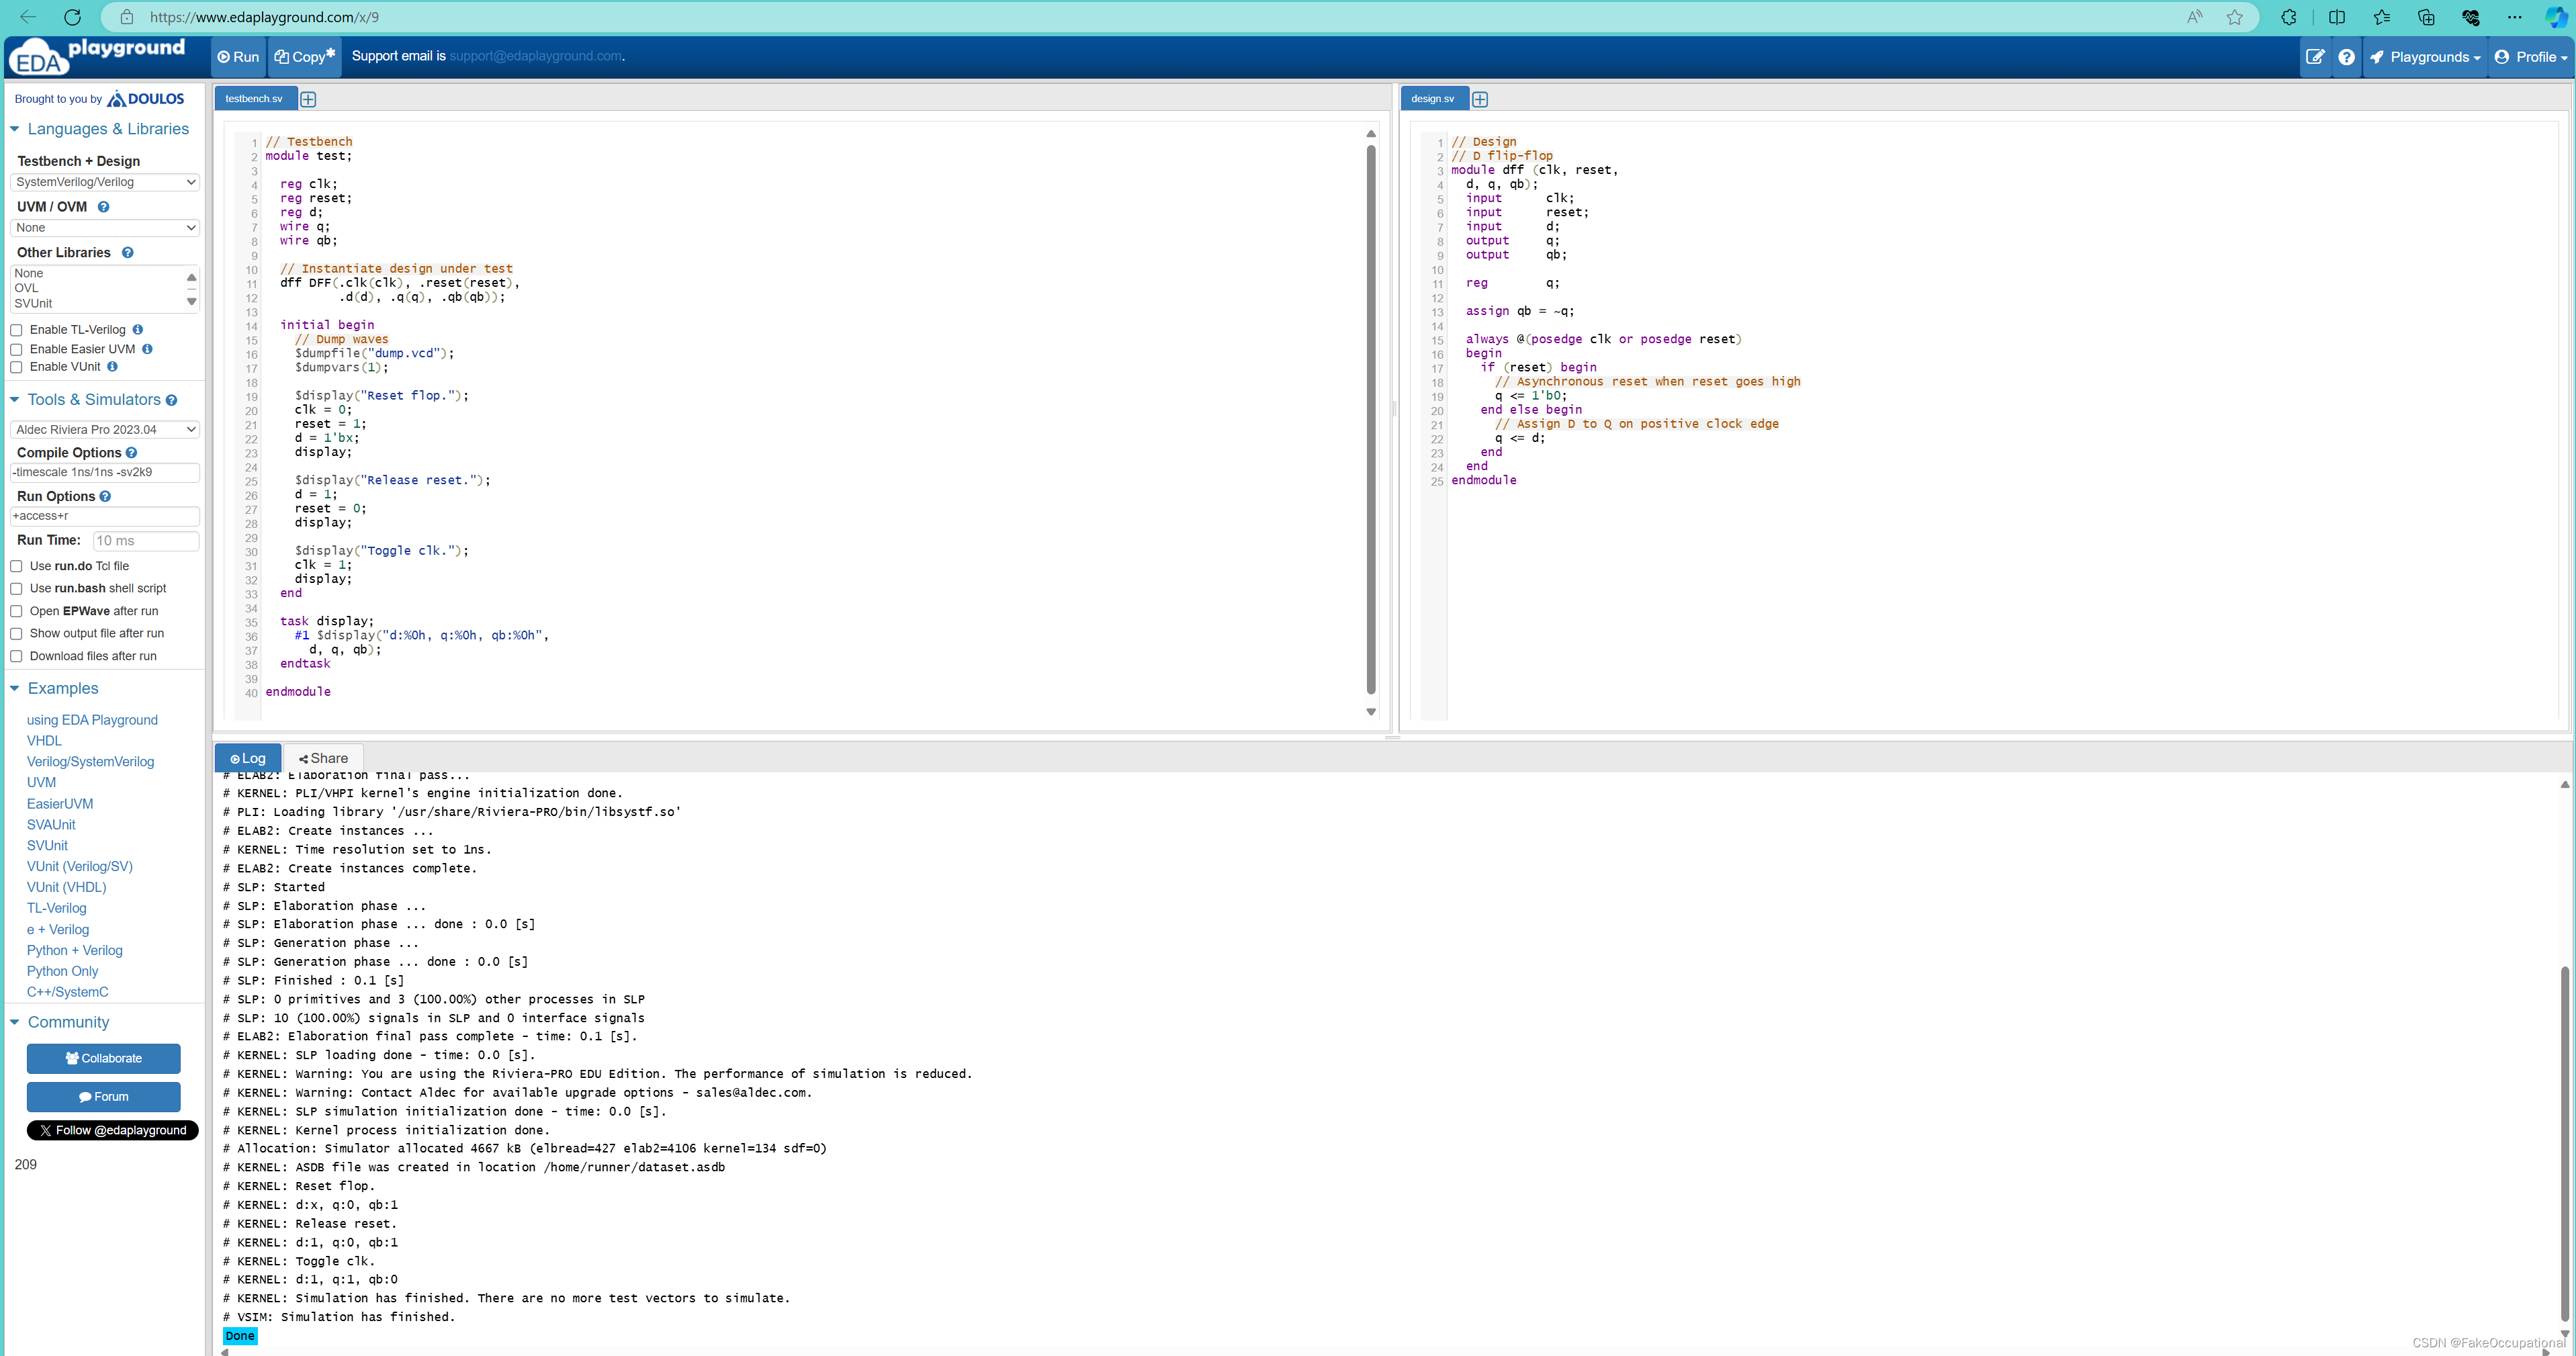Enable the Open EPWave after run checkbox
Screen dimensions: 2576x1356
tap(17, 611)
